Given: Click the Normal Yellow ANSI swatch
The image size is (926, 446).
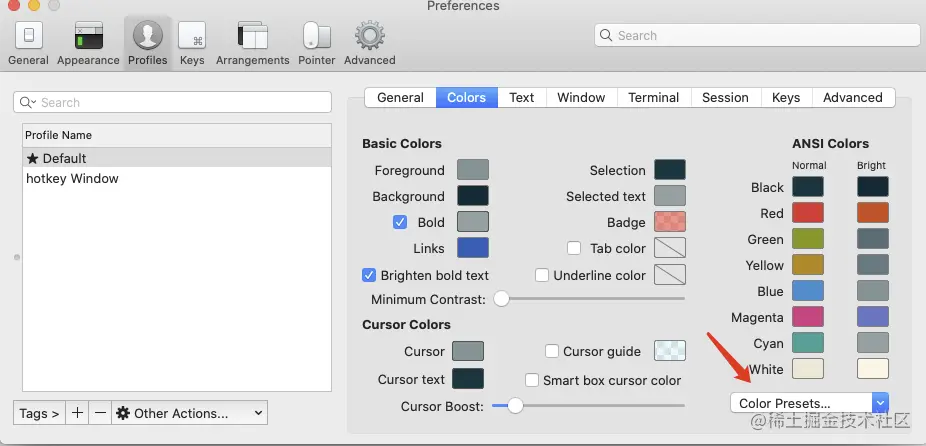Looking at the screenshot, I should click(808, 265).
